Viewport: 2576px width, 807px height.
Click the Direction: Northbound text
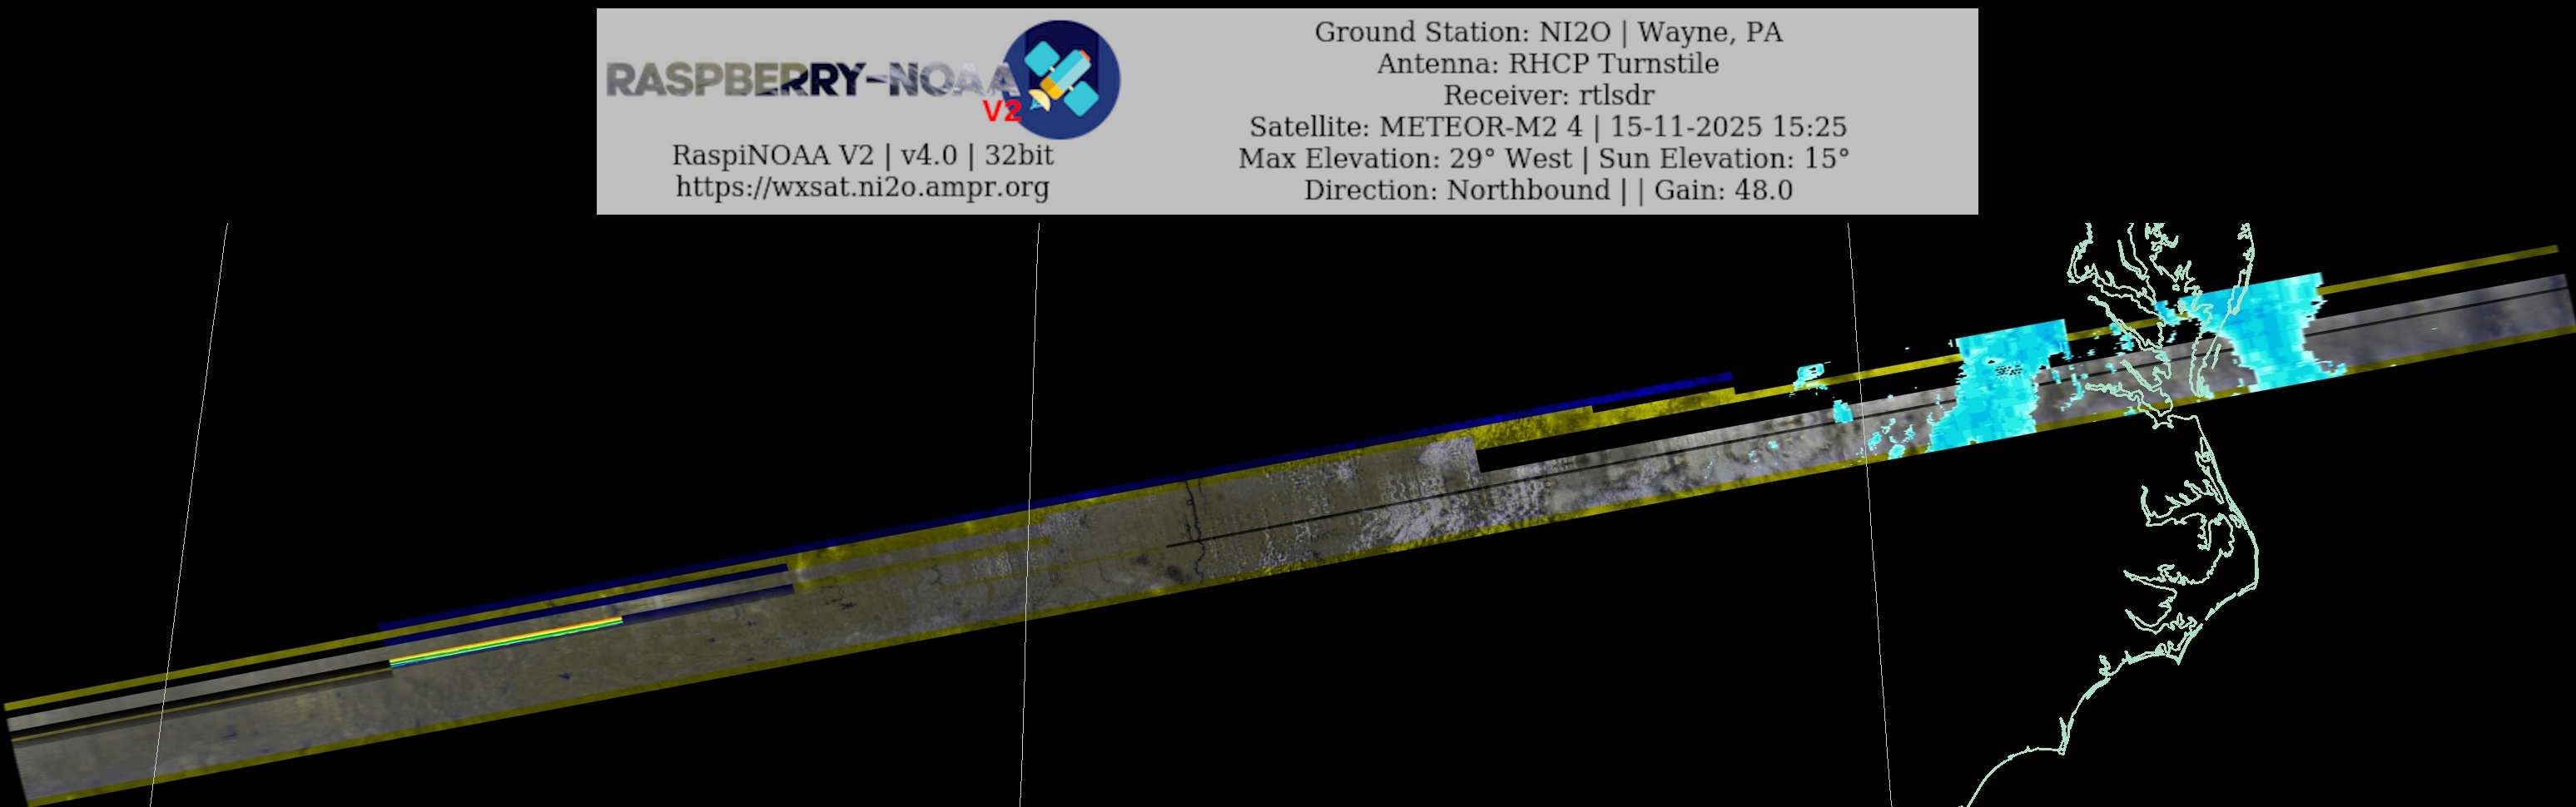(1456, 190)
